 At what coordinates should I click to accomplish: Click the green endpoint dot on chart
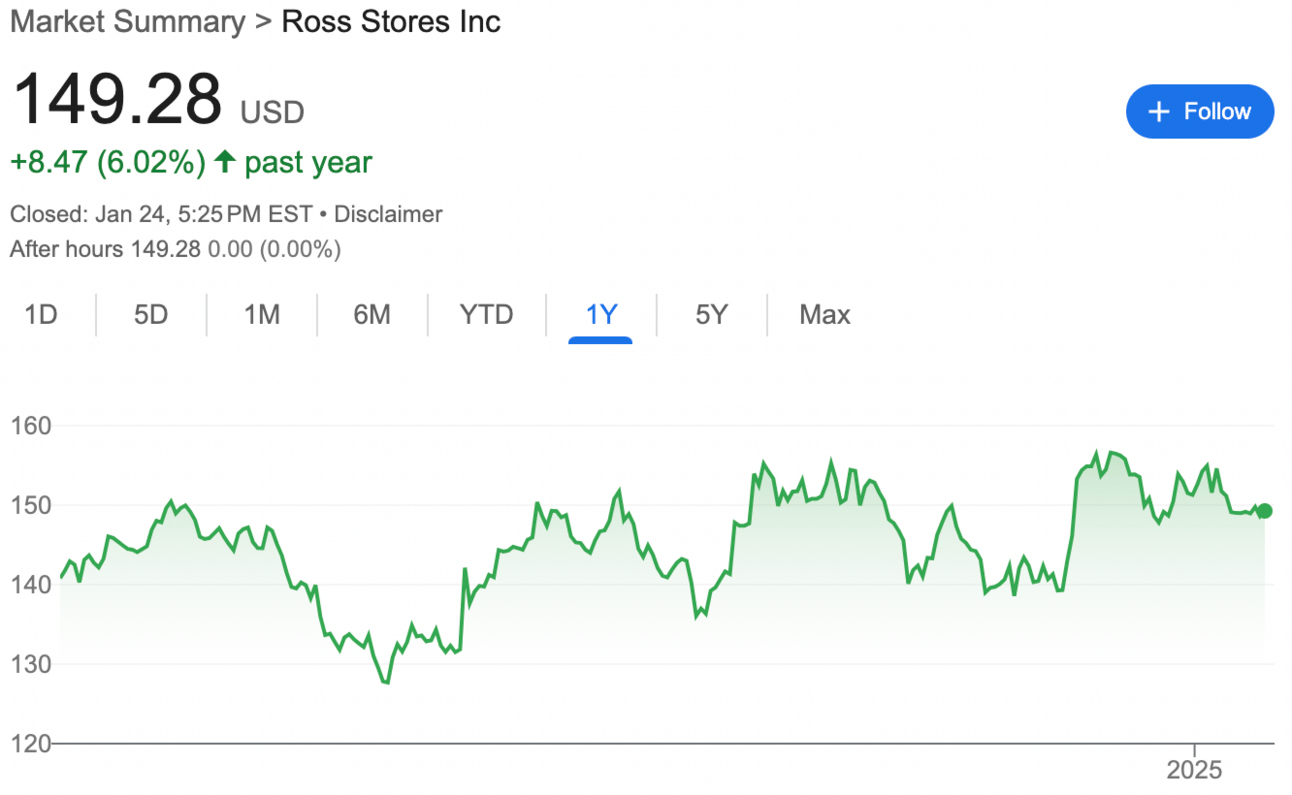[1265, 511]
